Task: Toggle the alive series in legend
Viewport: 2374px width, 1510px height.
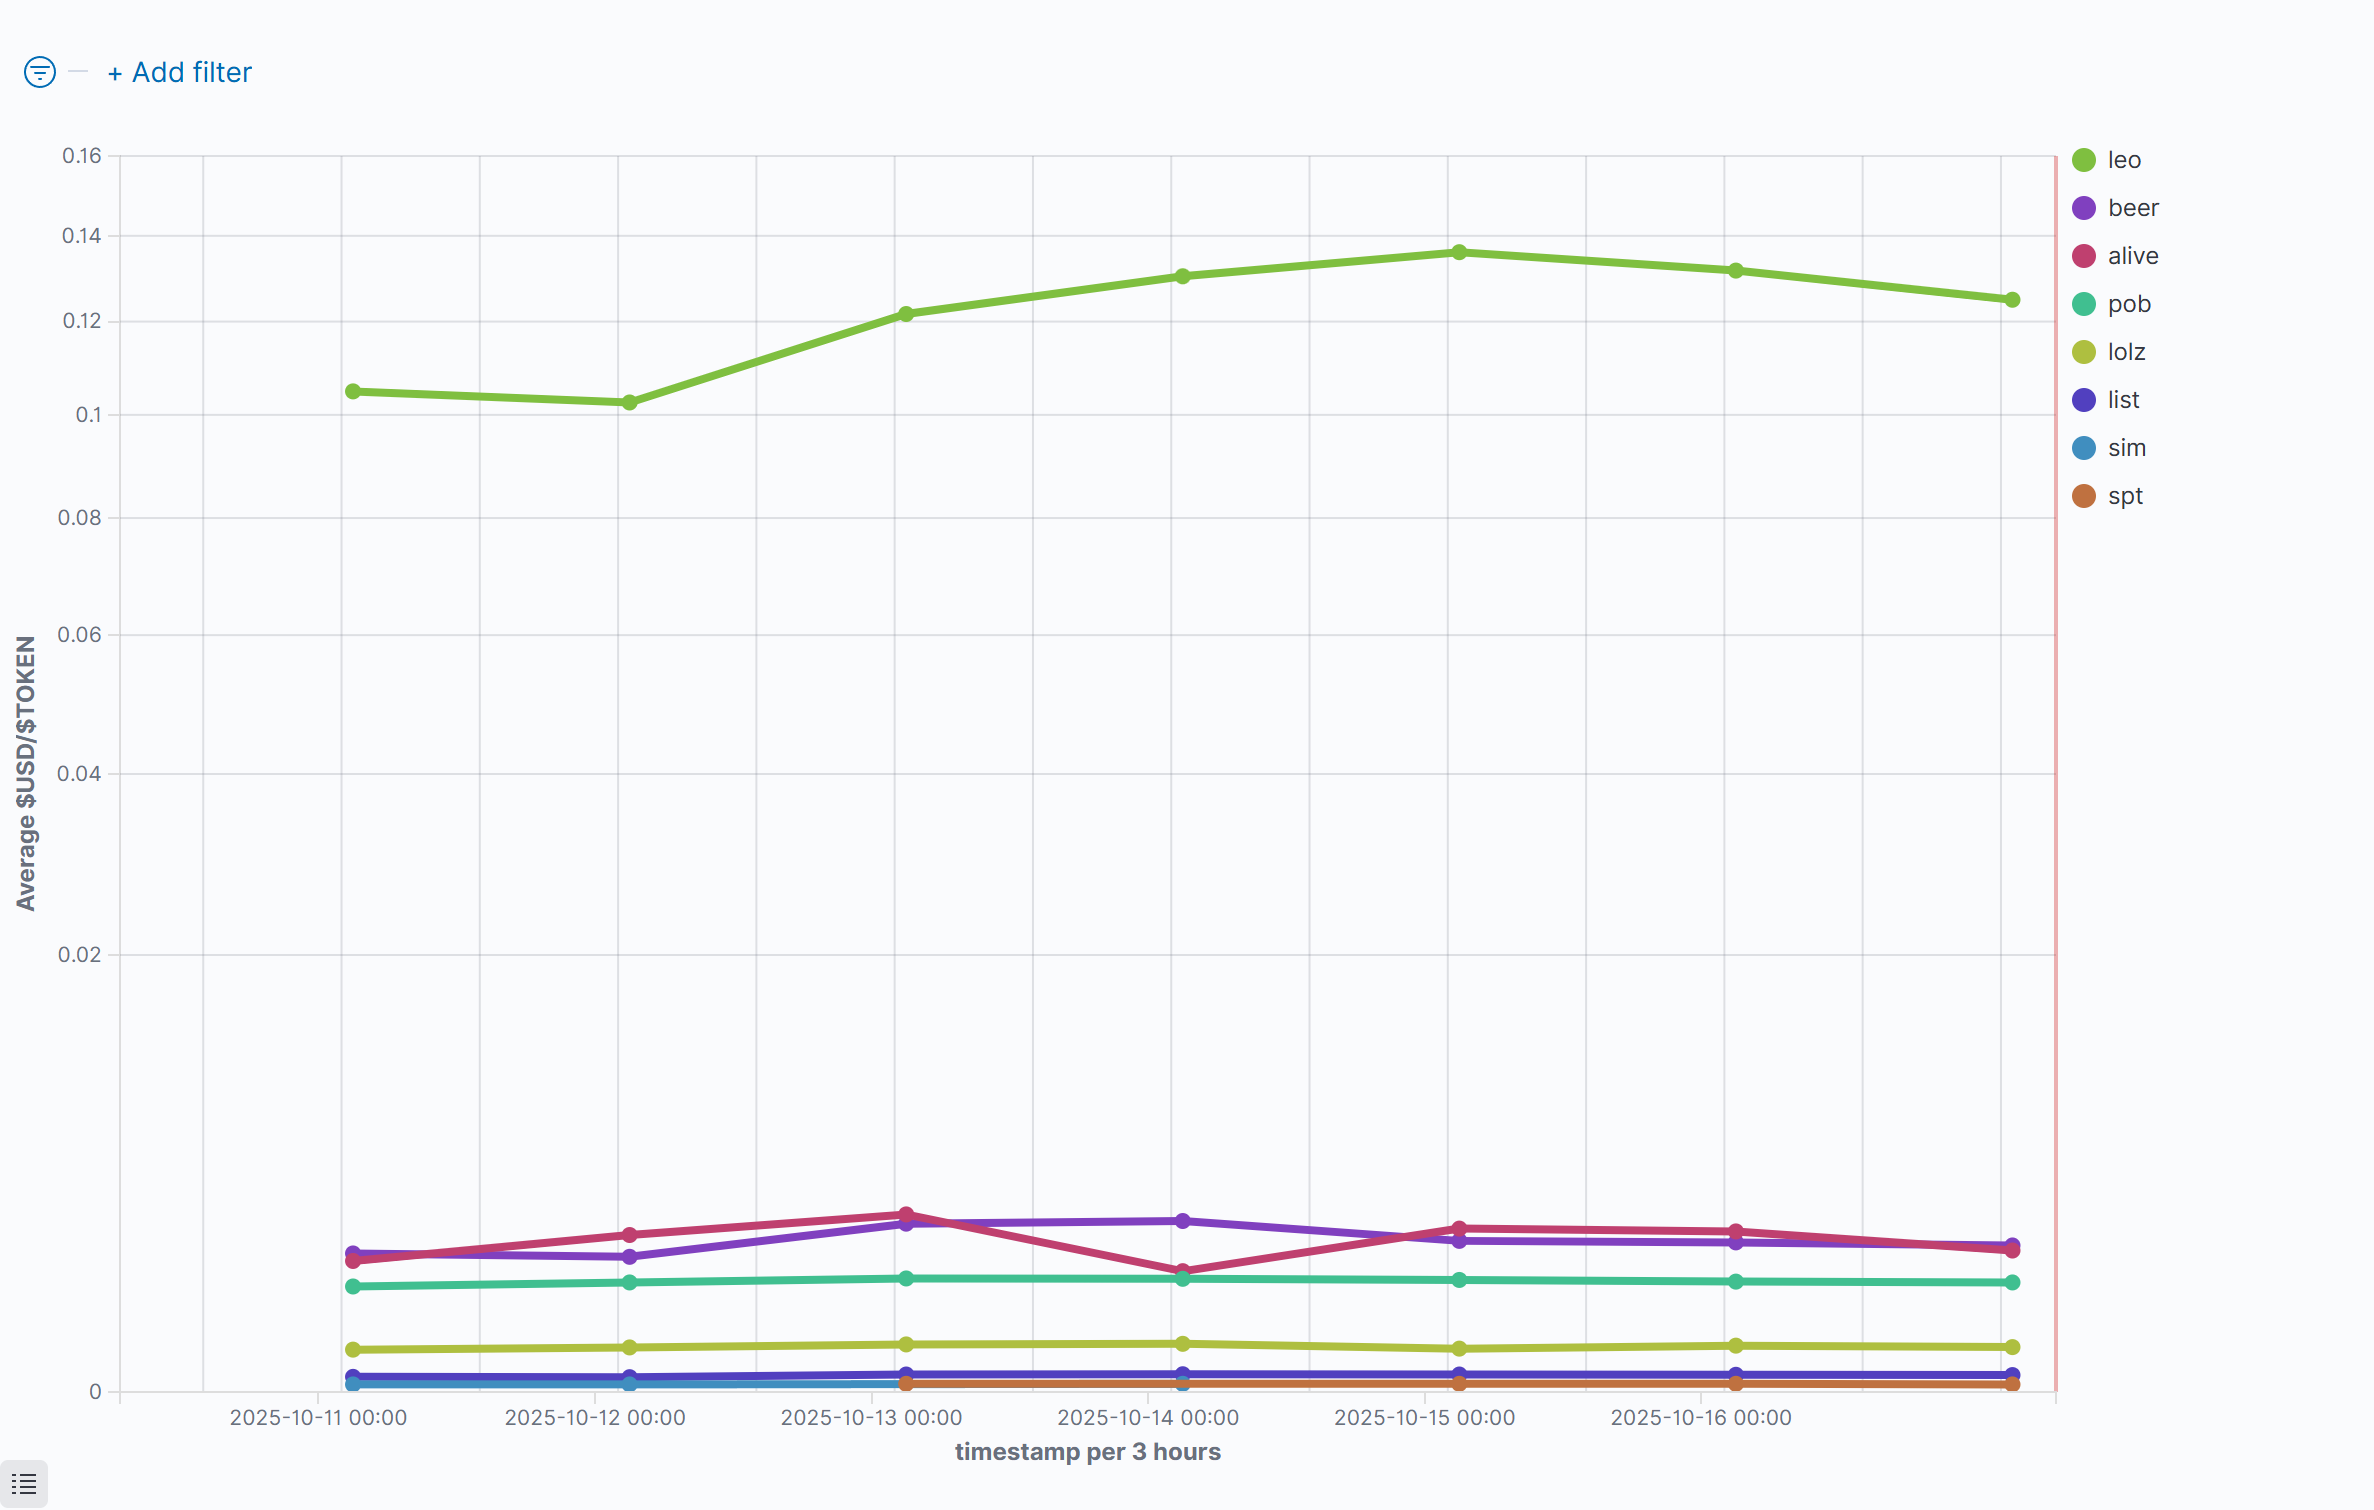Action: pos(2132,256)
